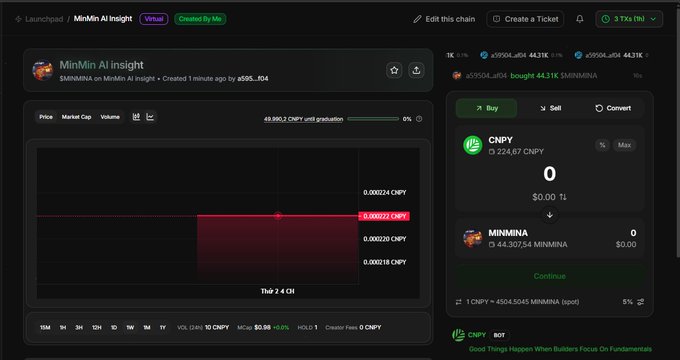The image size is (680, 360).
Task: Click the BOT tag next to CNPY
Action: click(x=499, y=335)
